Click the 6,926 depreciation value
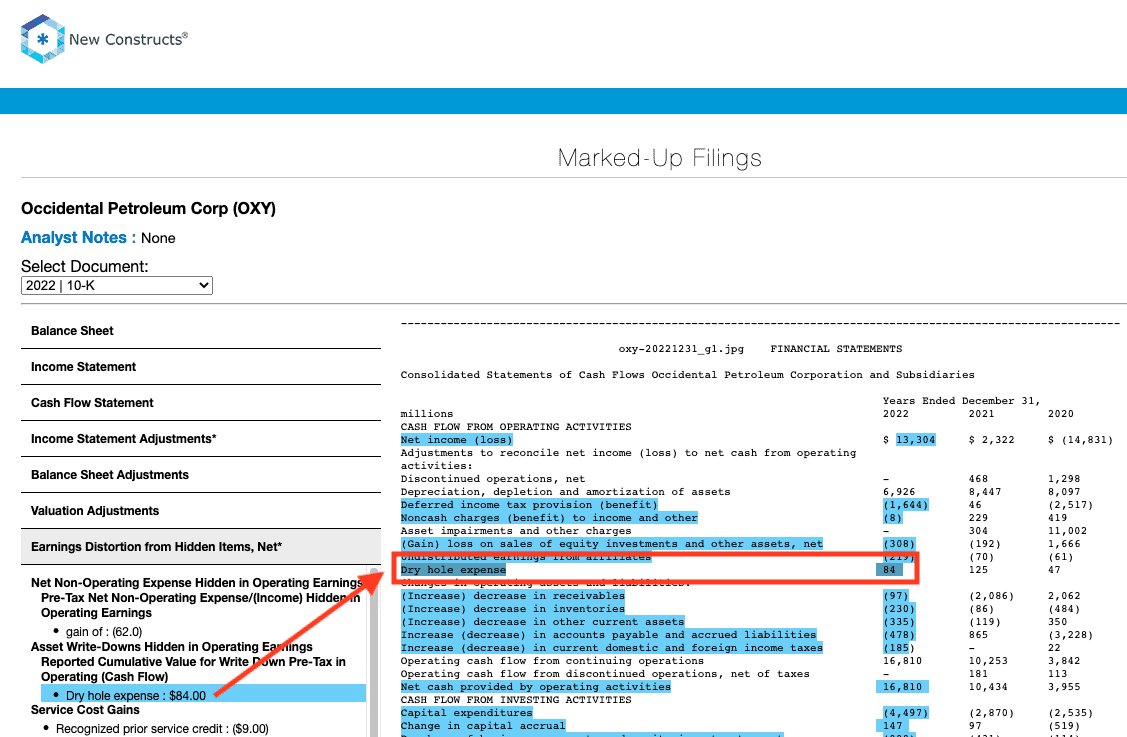 [x=899, y=492]
